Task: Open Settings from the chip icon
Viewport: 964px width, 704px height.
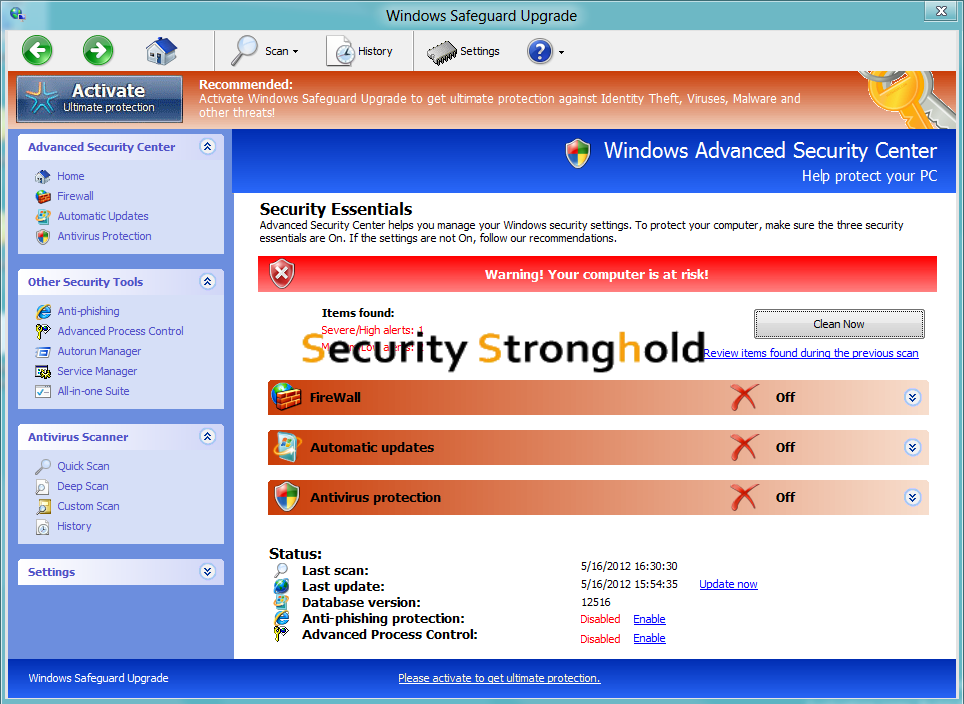Action: tap(441, 53)
